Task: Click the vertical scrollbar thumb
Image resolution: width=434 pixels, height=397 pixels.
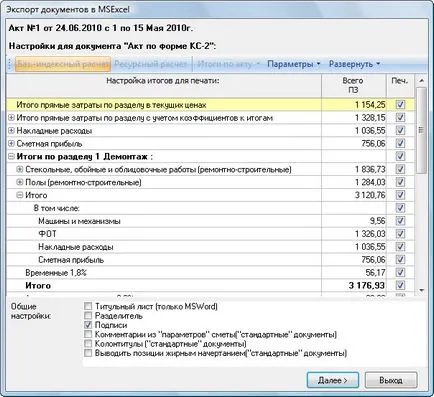Action: pyautogui.click(x=421, y=130)
